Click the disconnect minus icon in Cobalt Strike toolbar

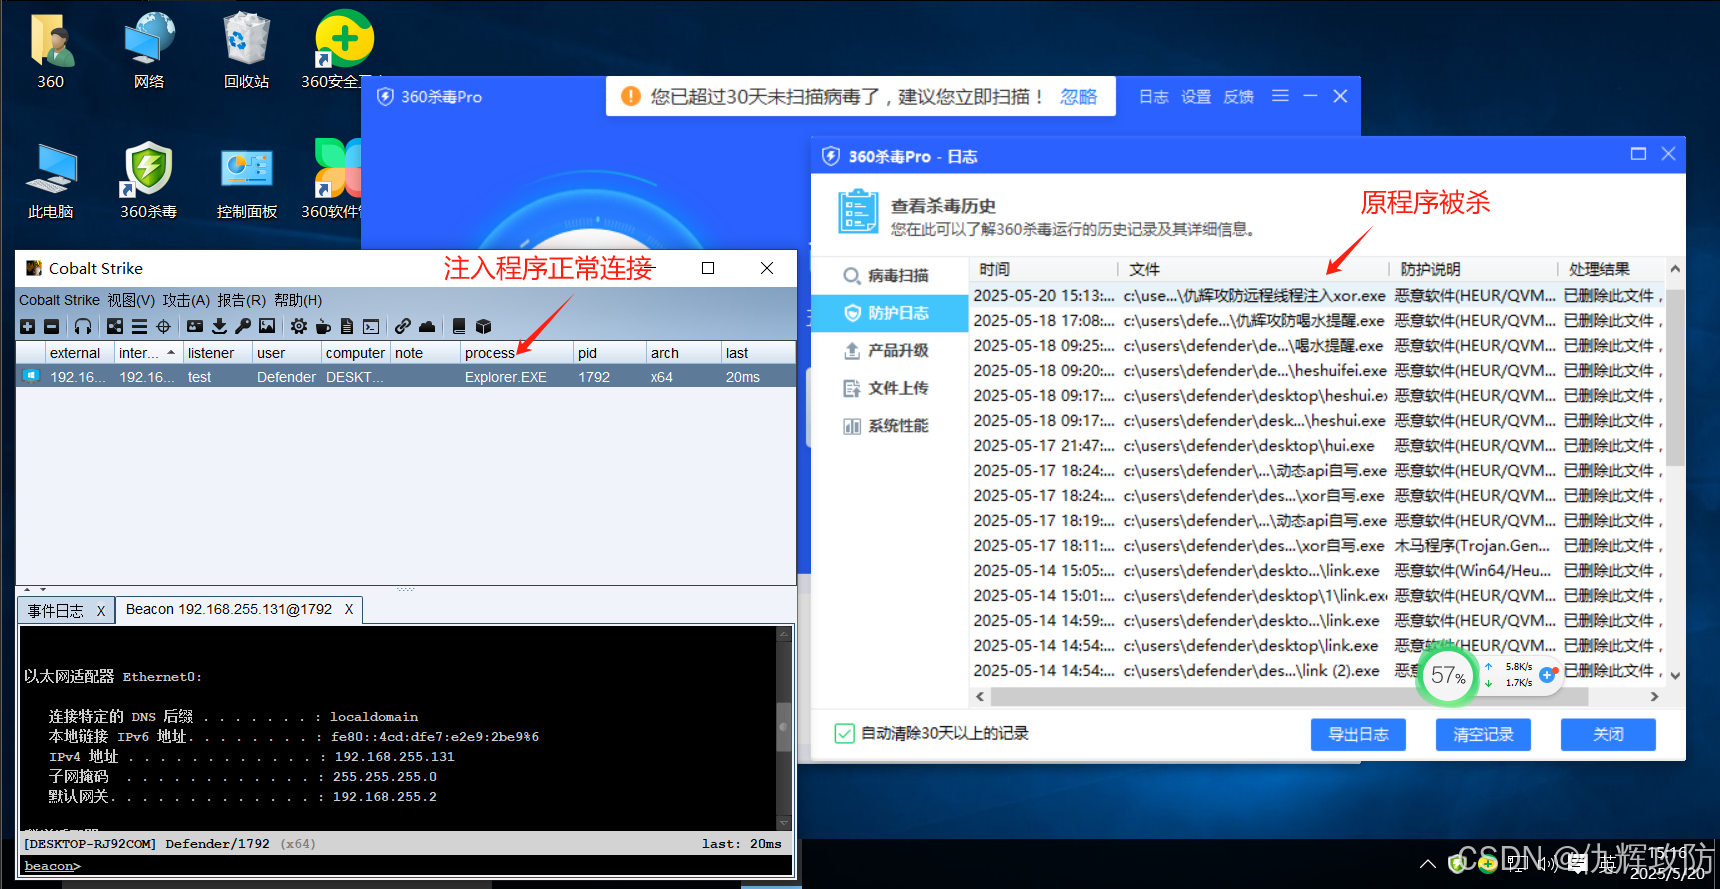[x=51, y=326]
